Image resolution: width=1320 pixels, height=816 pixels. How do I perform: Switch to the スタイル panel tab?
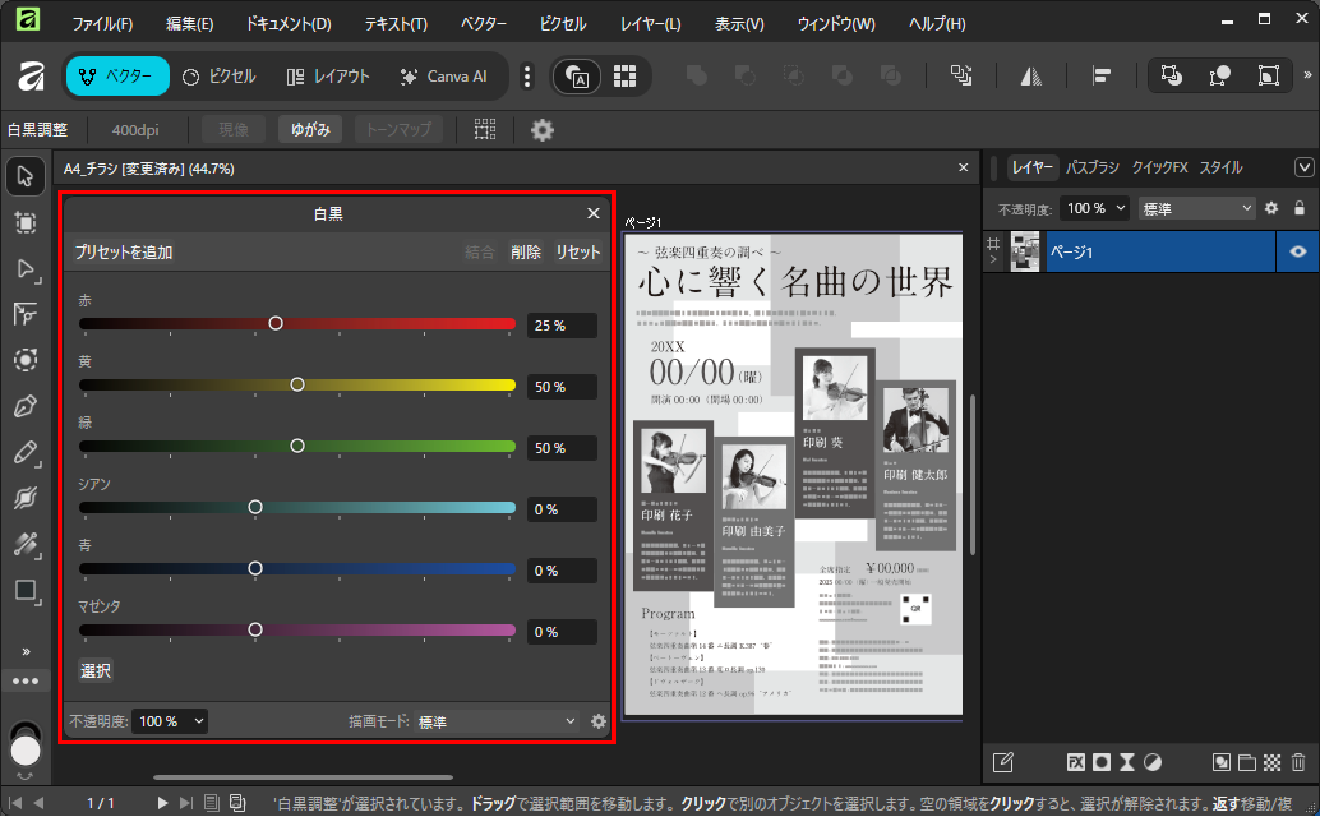[1220, 168]
